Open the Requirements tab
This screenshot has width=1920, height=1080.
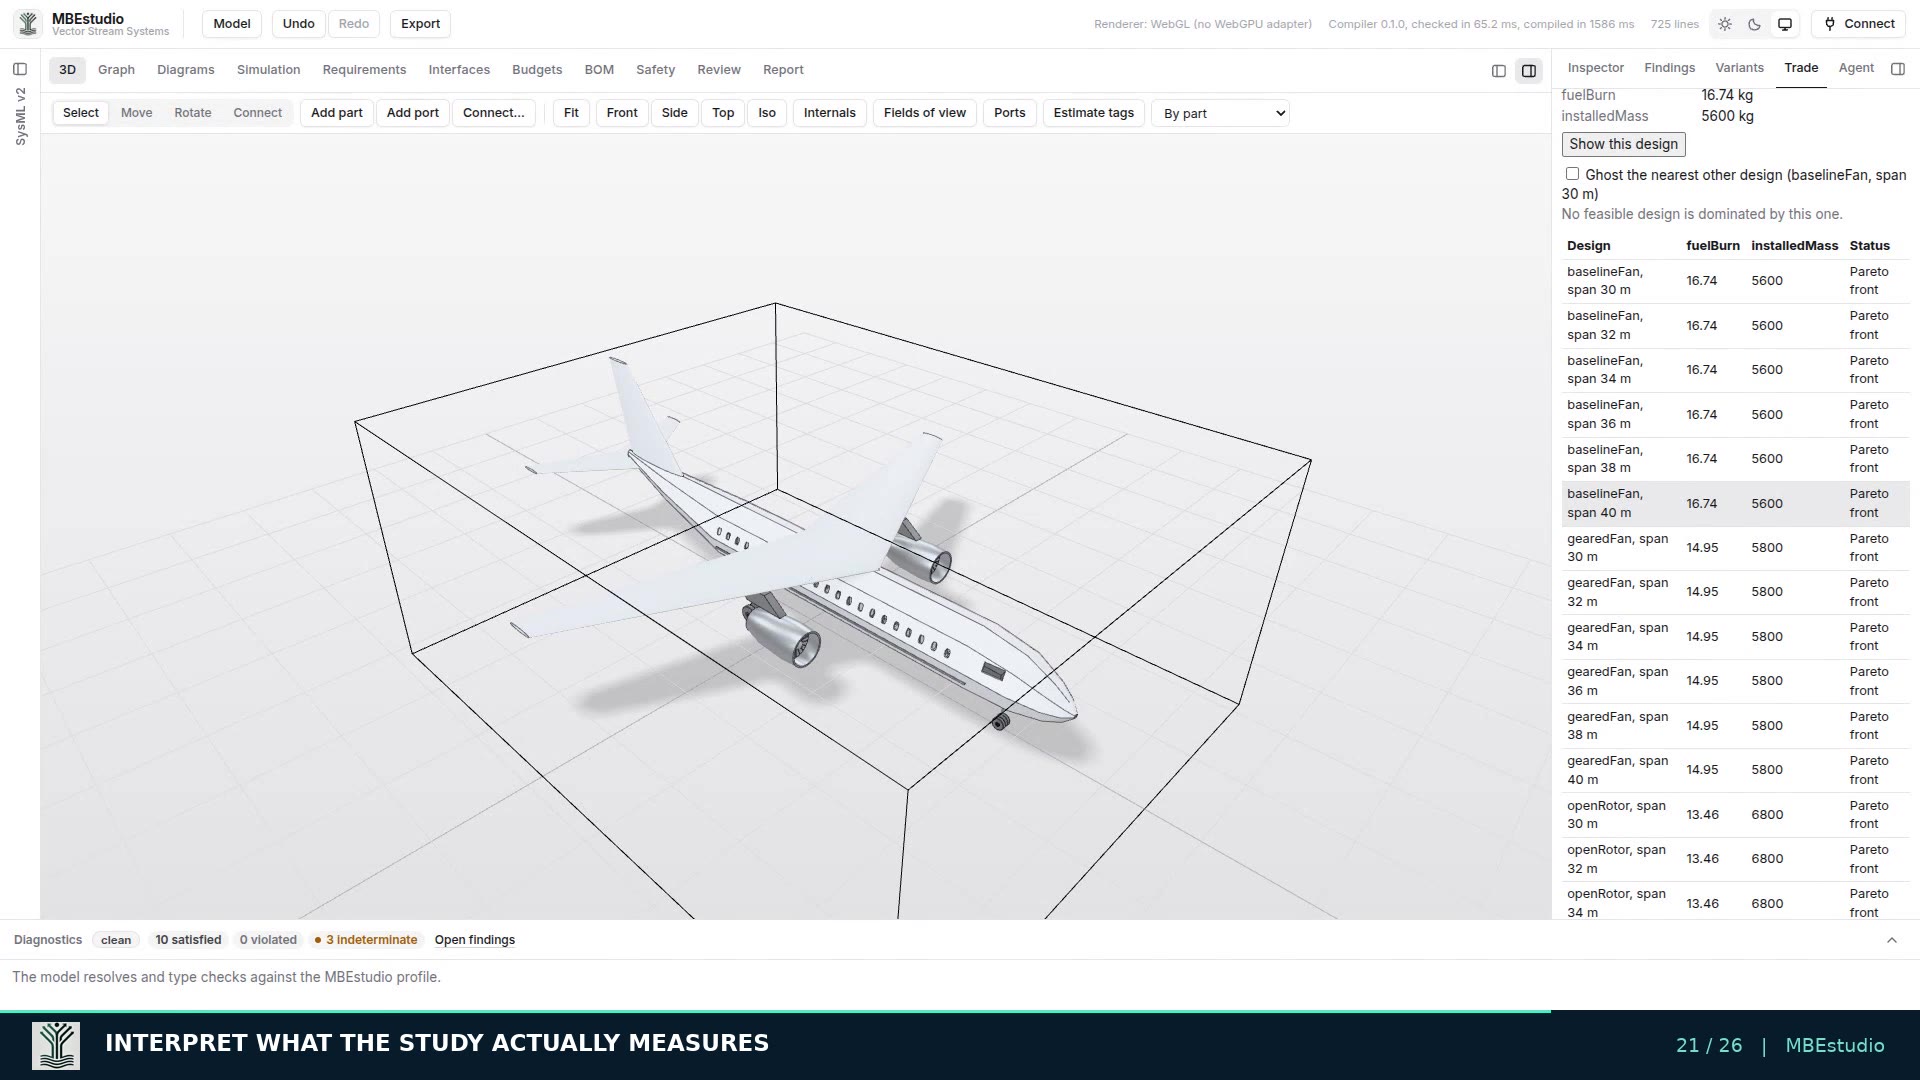[364, 70]
